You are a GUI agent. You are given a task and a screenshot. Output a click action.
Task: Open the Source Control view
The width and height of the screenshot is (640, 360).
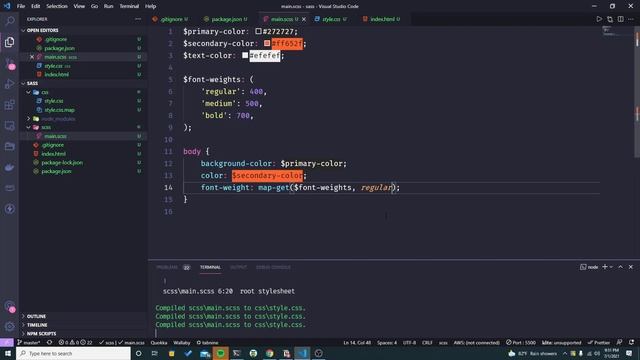tap(9, 63)
